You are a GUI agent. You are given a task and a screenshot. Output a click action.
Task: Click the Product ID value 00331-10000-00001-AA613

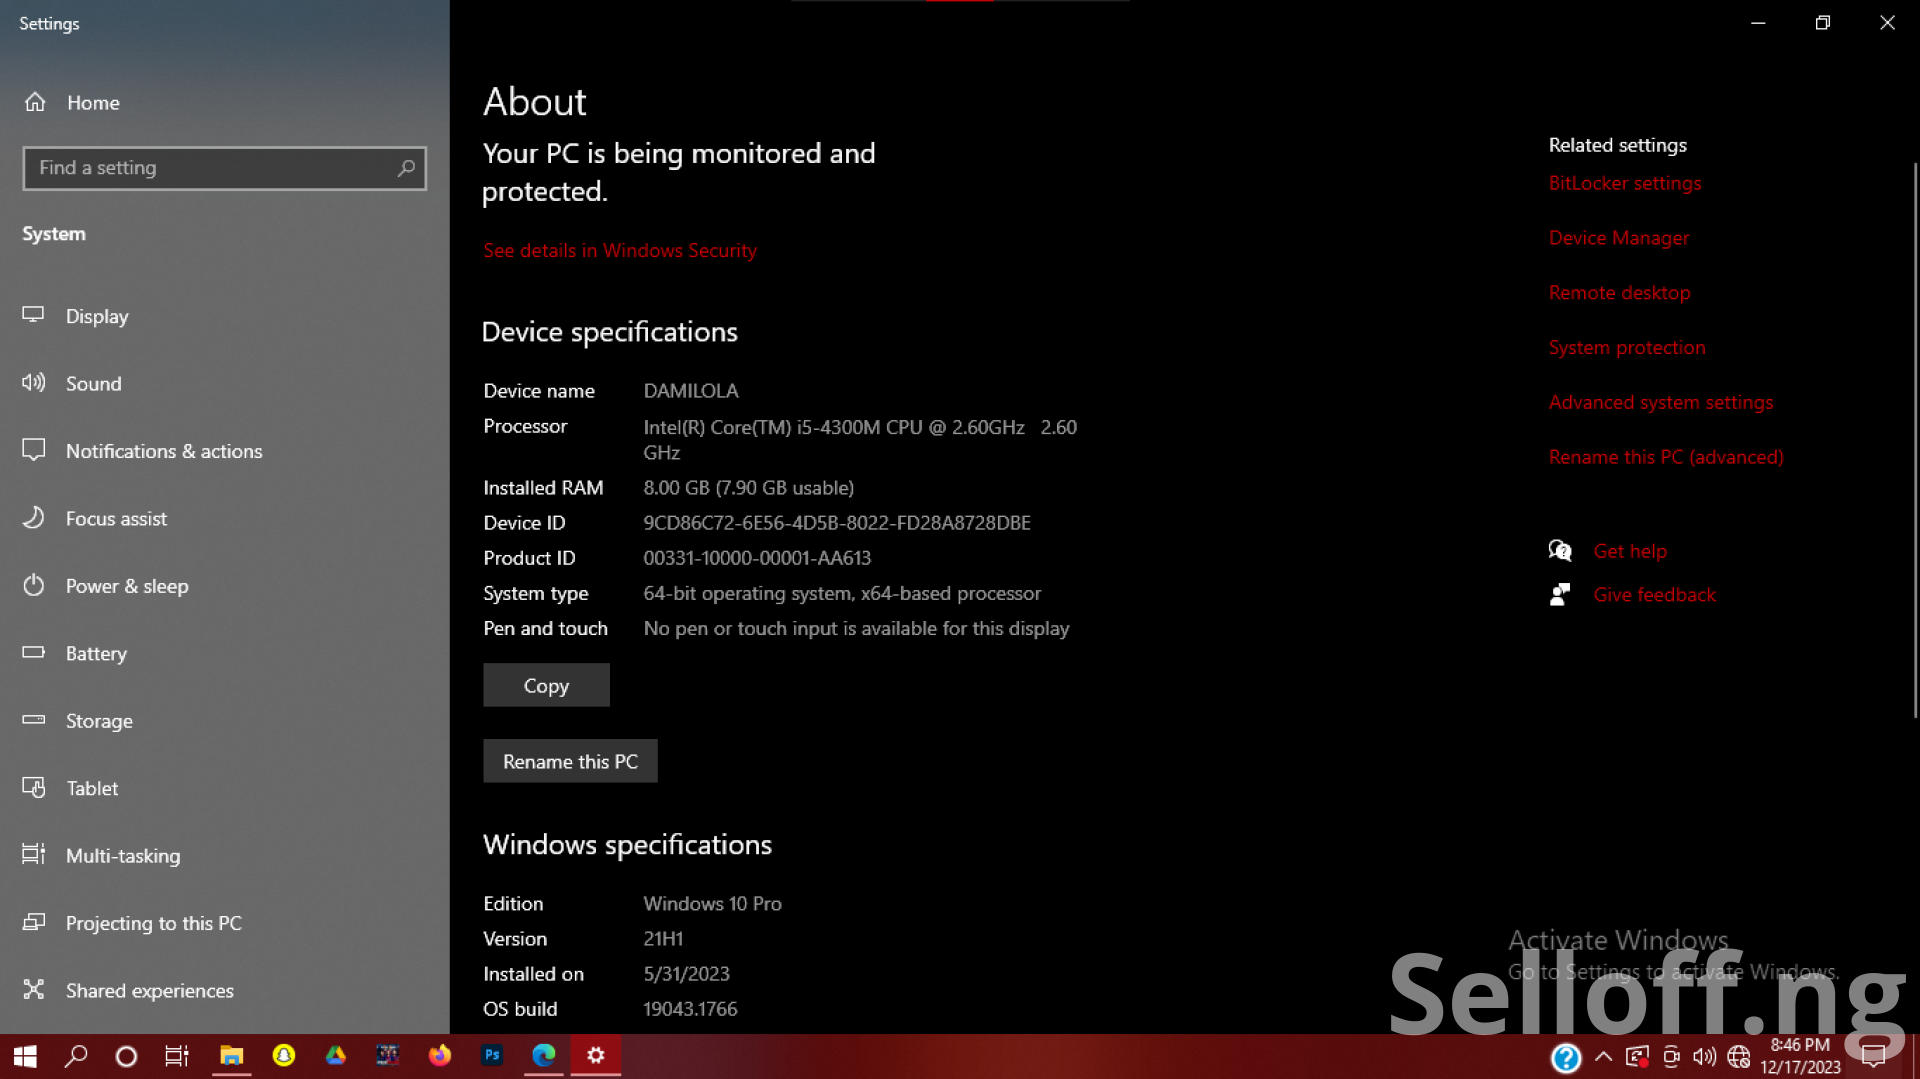[757, 558]
